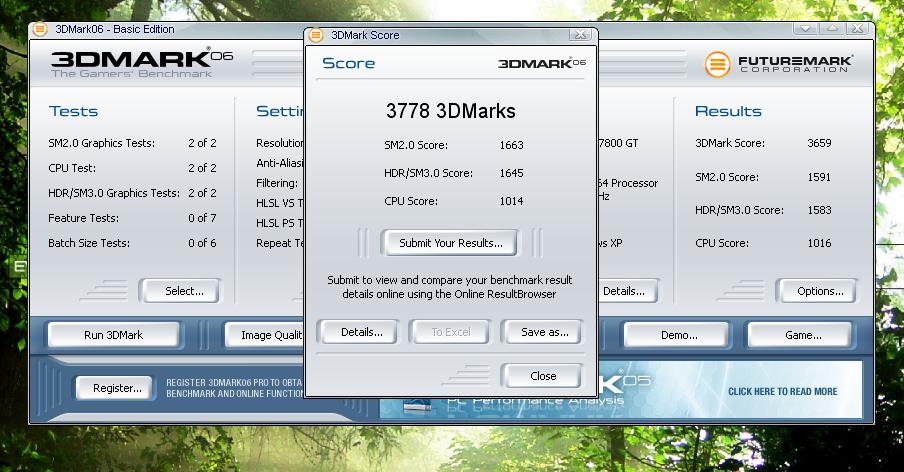Viewport: 904px width, 472px height.
Task: Open results Options button
Action: (820, 291)
